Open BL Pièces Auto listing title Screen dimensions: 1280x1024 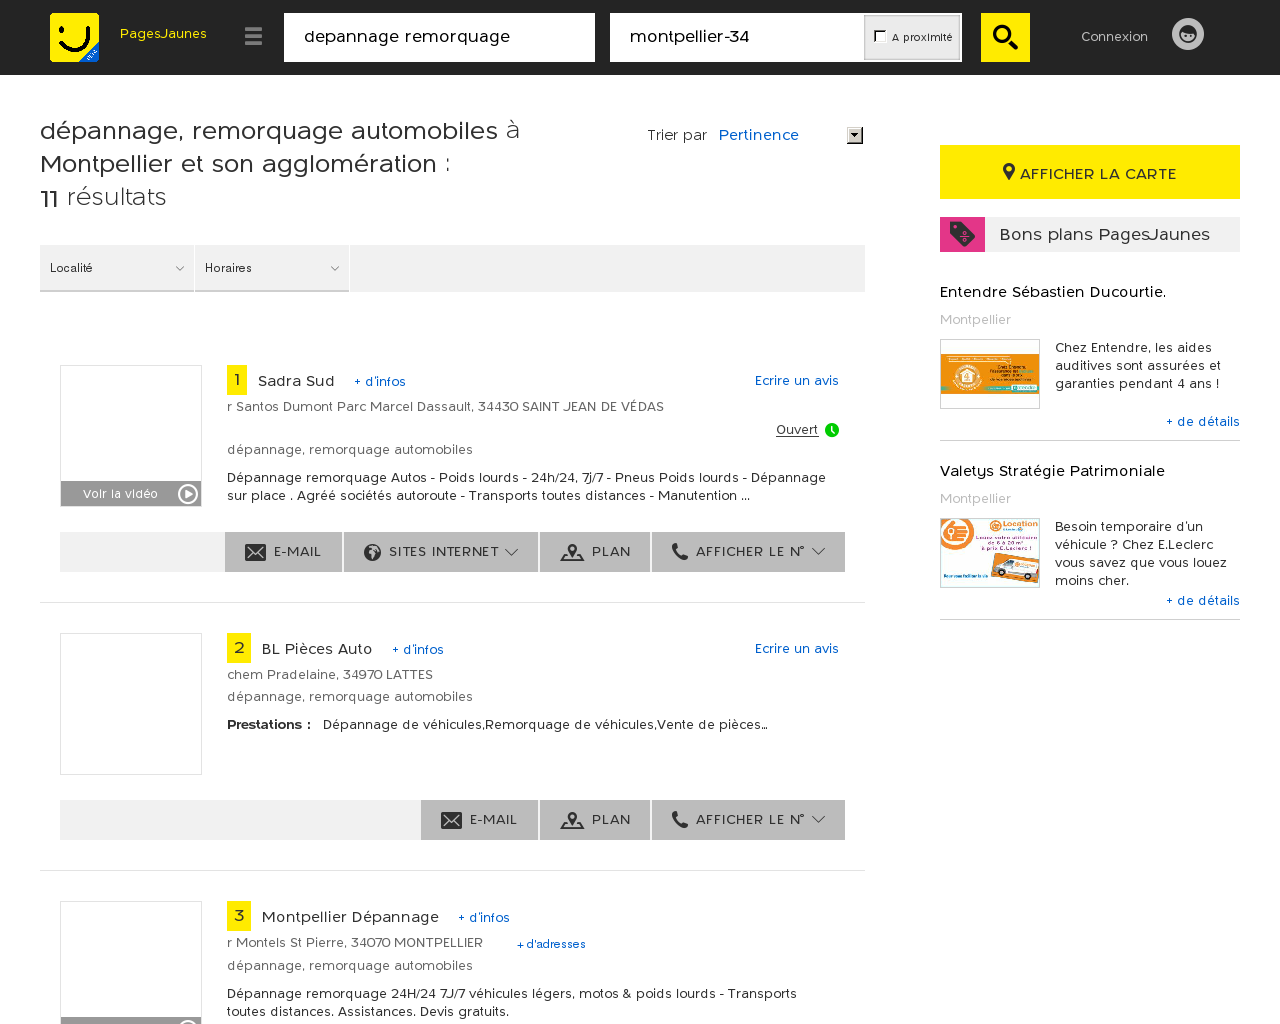tap(317, 649)
